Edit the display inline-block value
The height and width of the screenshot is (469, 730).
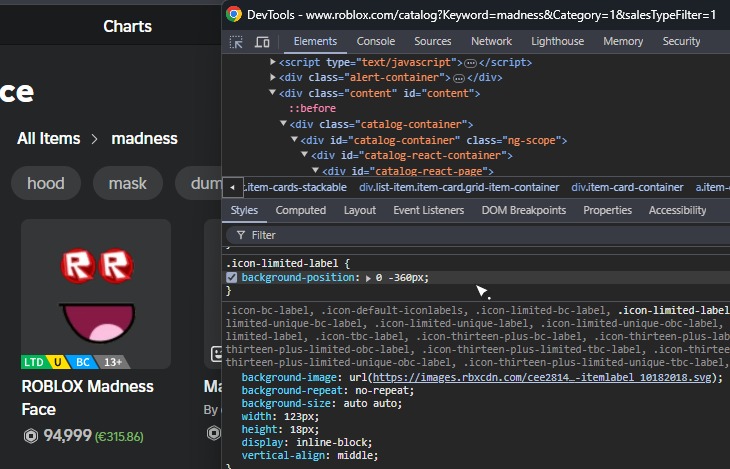point(334,442)
